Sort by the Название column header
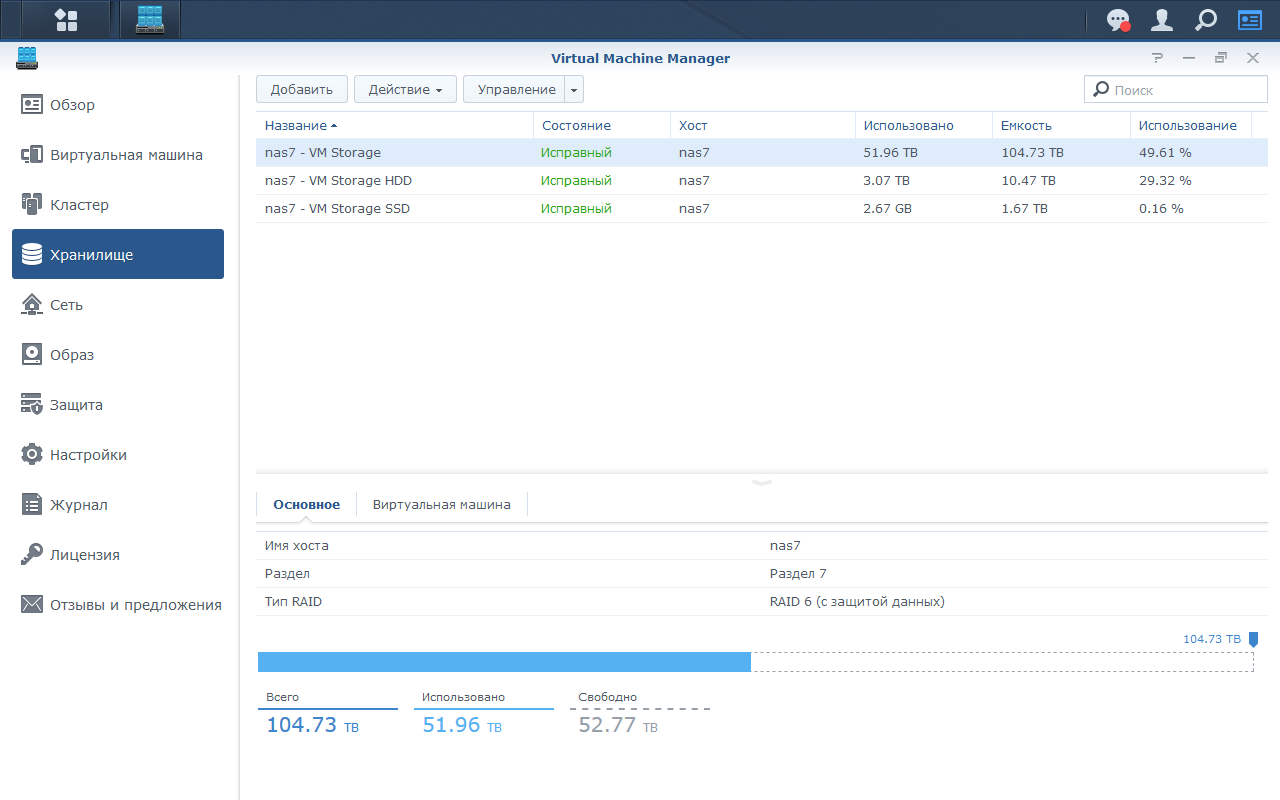 295,125
